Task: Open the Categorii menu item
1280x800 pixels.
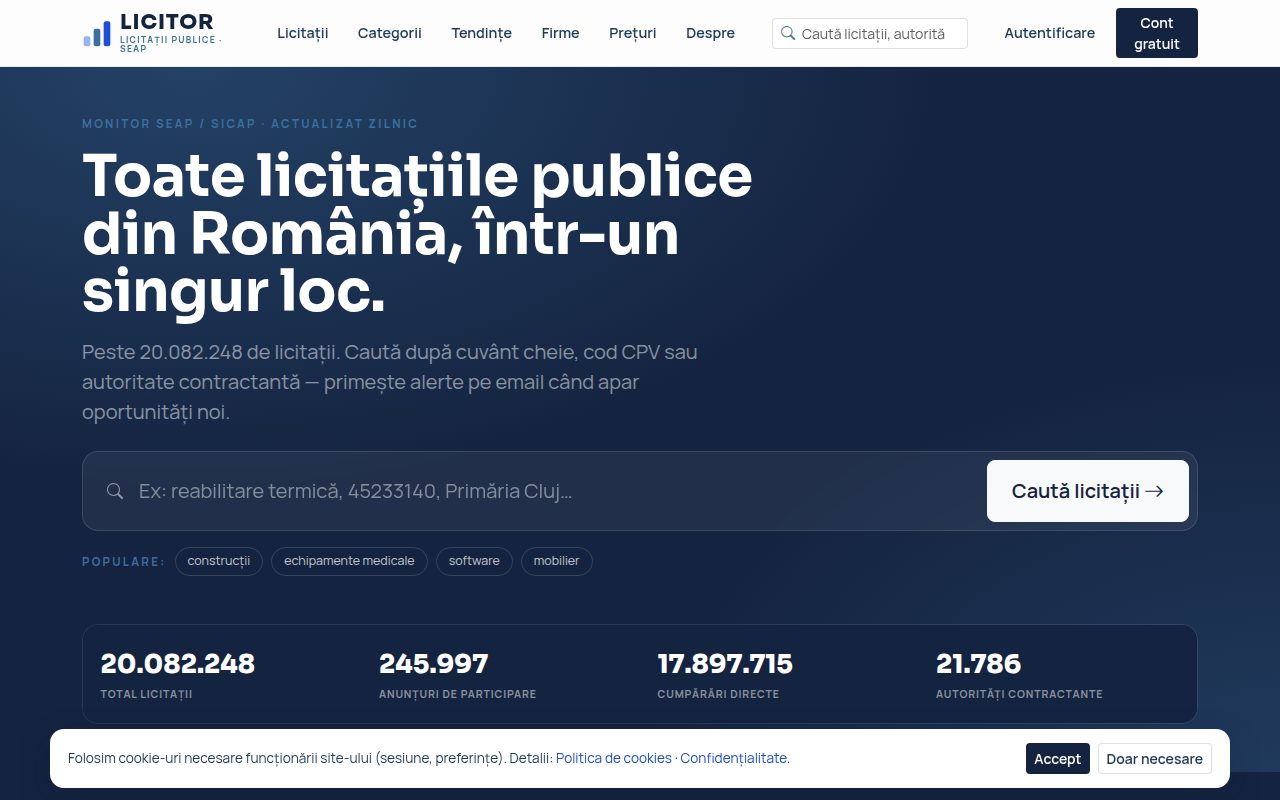Action: click(x=390, y=33)
